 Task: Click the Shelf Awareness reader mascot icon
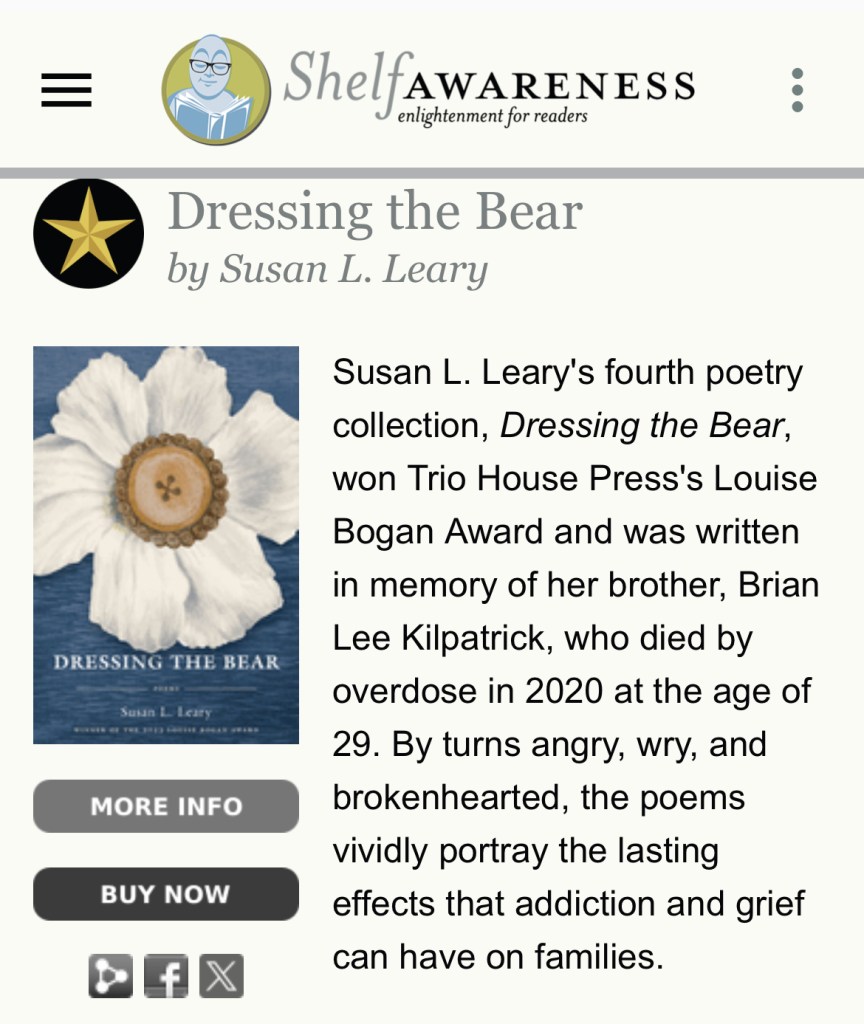(215, 90)
